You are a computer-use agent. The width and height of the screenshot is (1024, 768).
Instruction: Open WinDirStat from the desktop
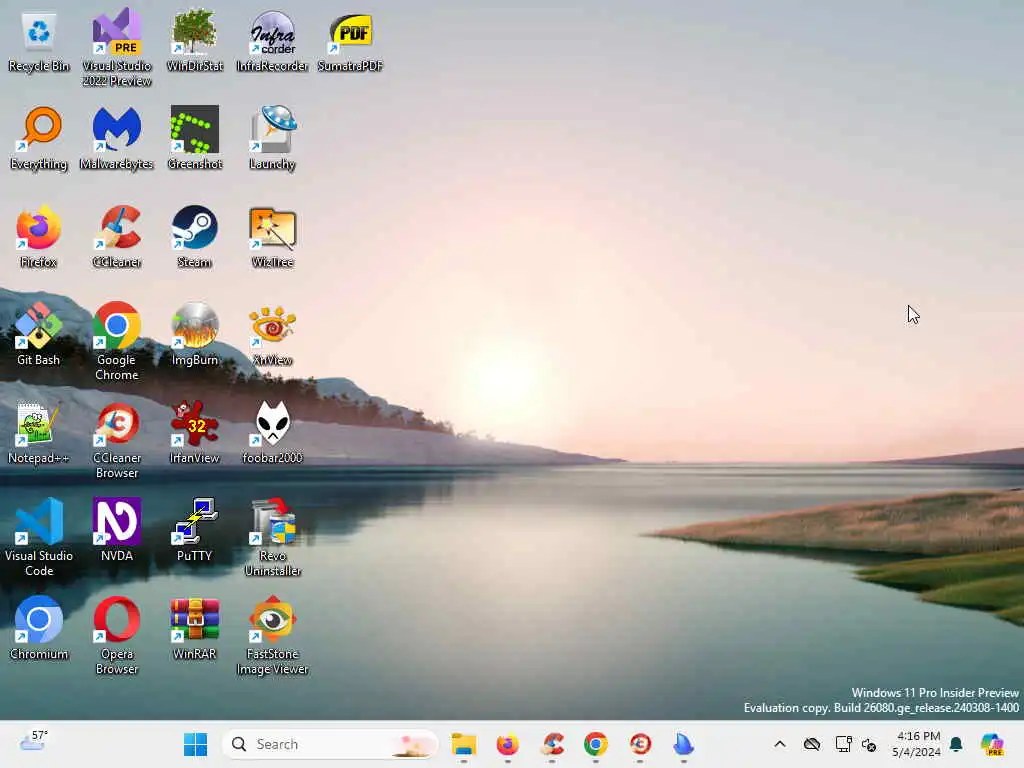point(195,41)
